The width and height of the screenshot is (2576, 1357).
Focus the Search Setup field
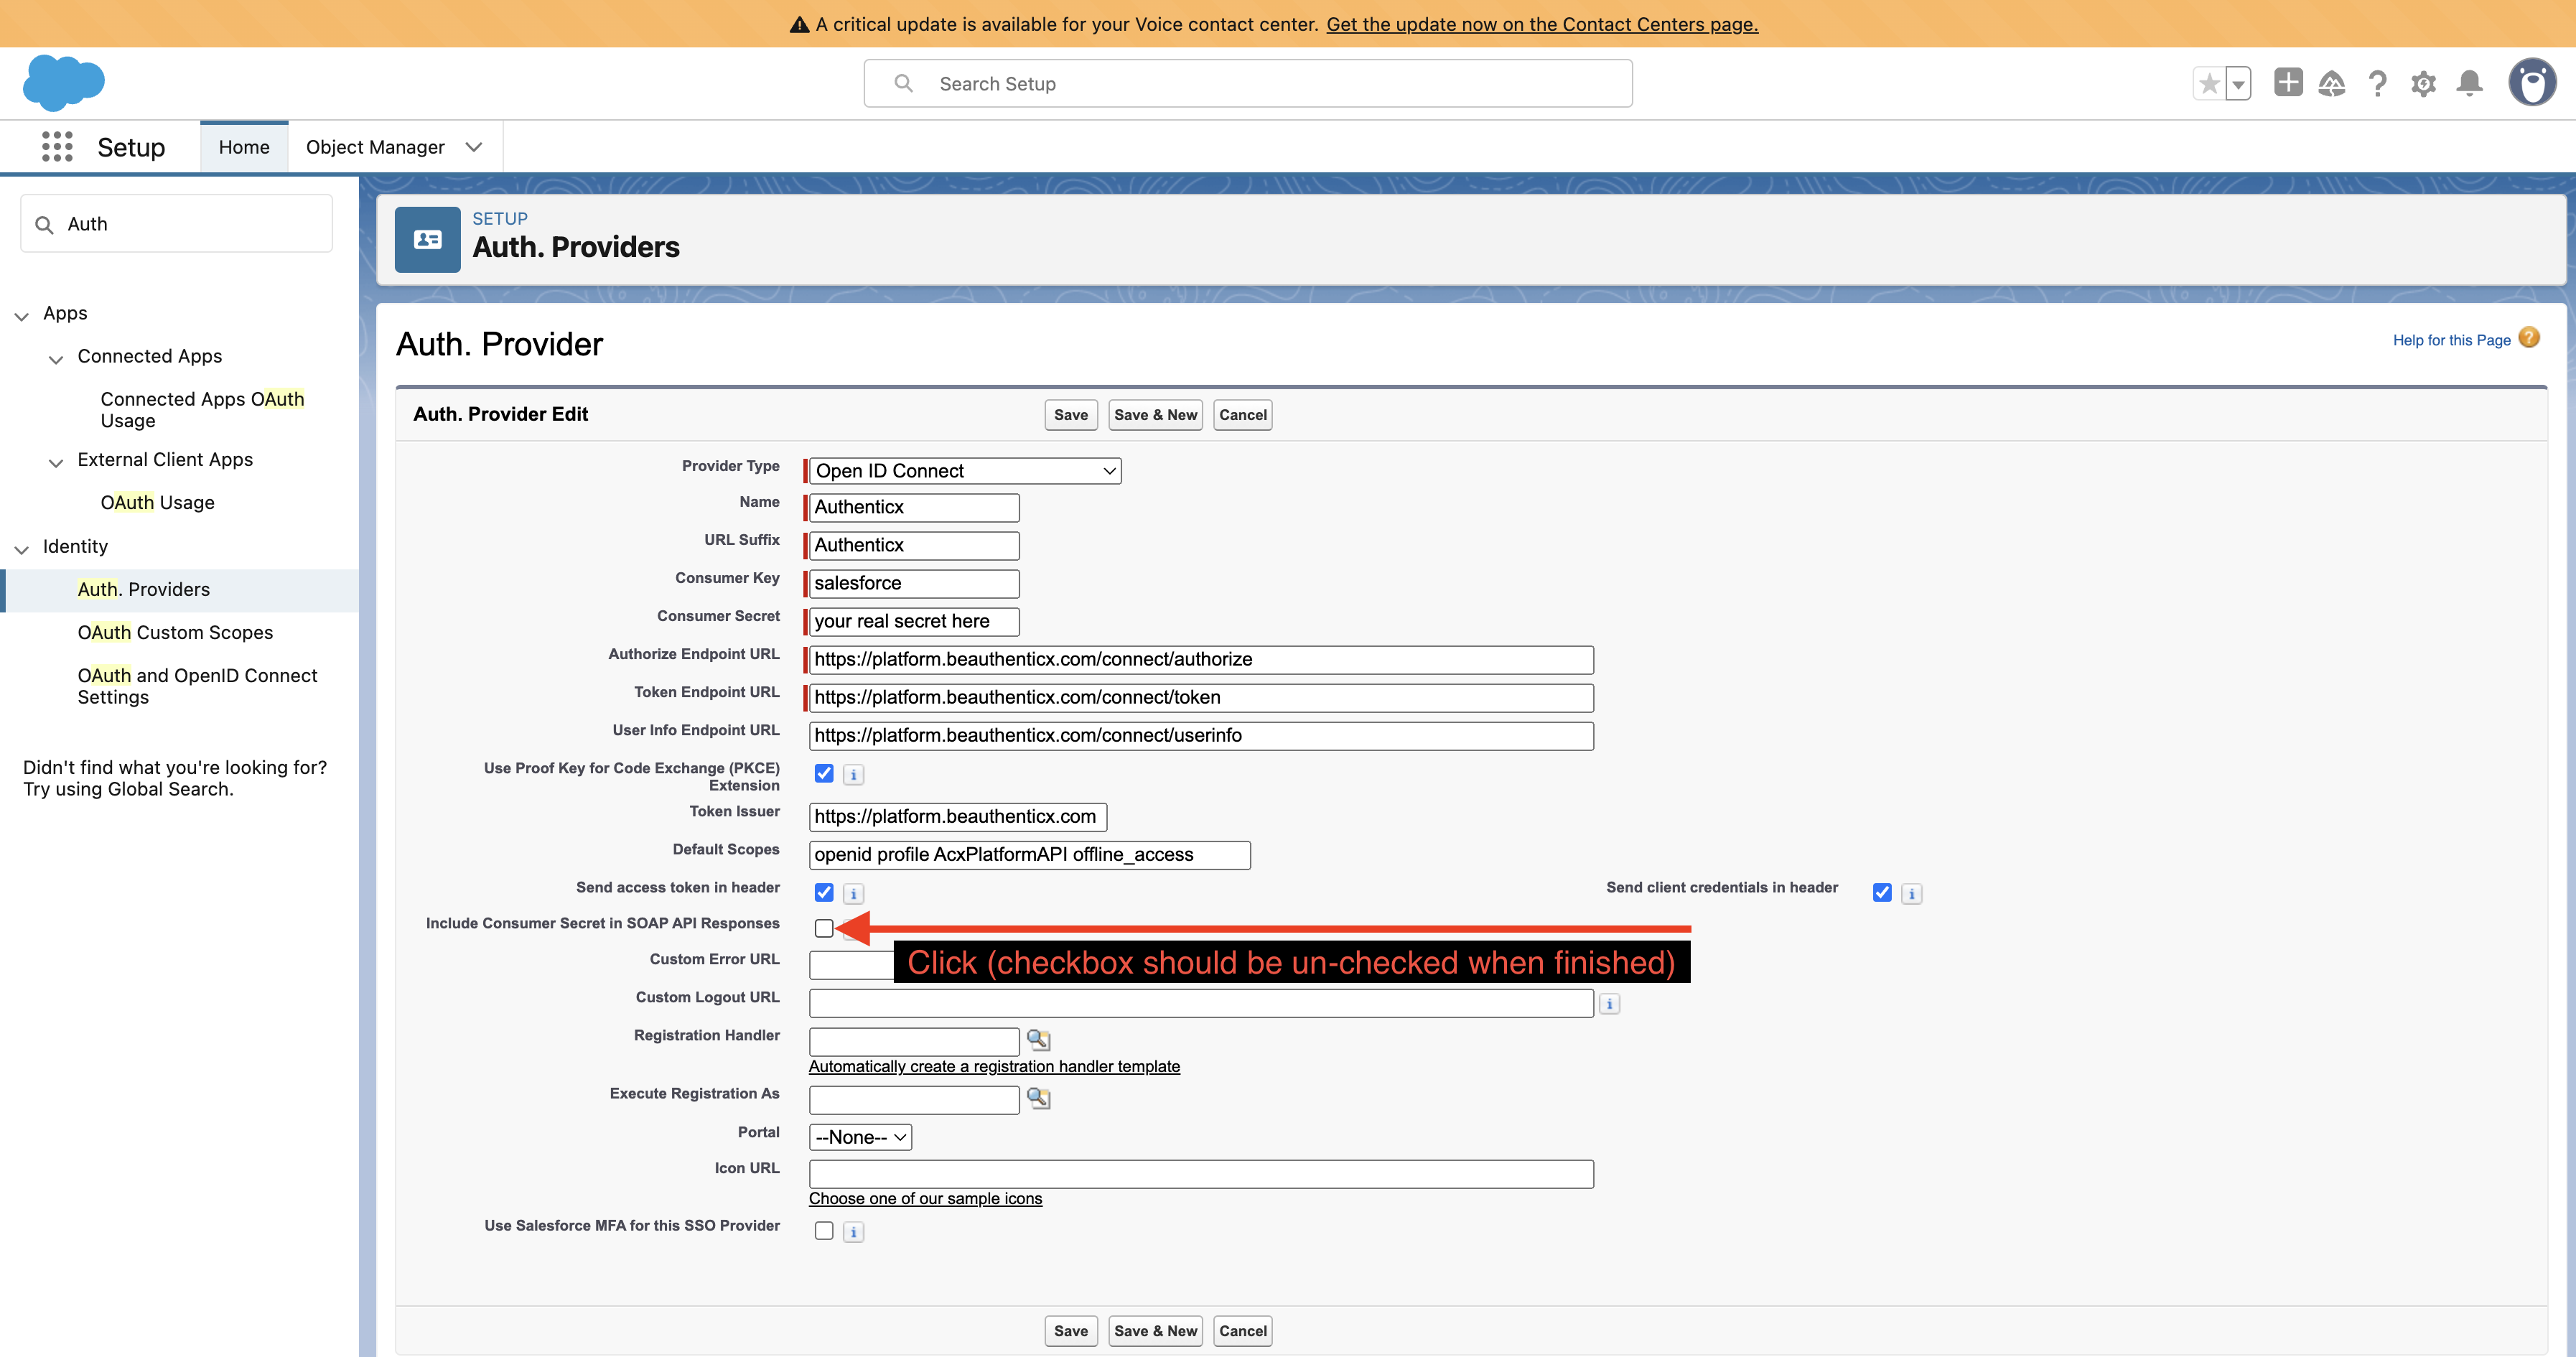click(1248, 84)
